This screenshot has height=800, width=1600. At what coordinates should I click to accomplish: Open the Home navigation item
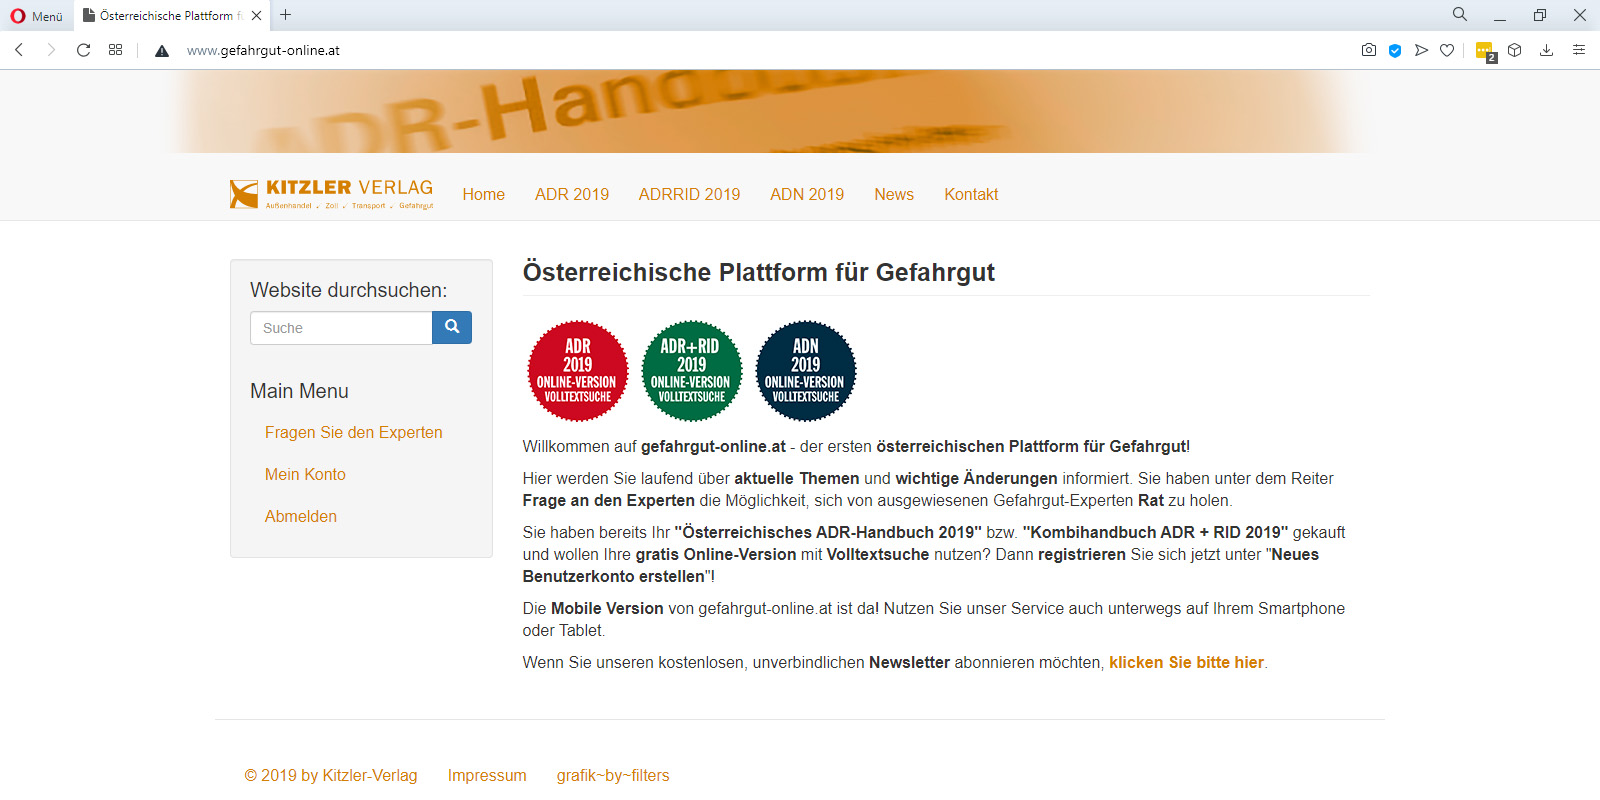[484, 194]
